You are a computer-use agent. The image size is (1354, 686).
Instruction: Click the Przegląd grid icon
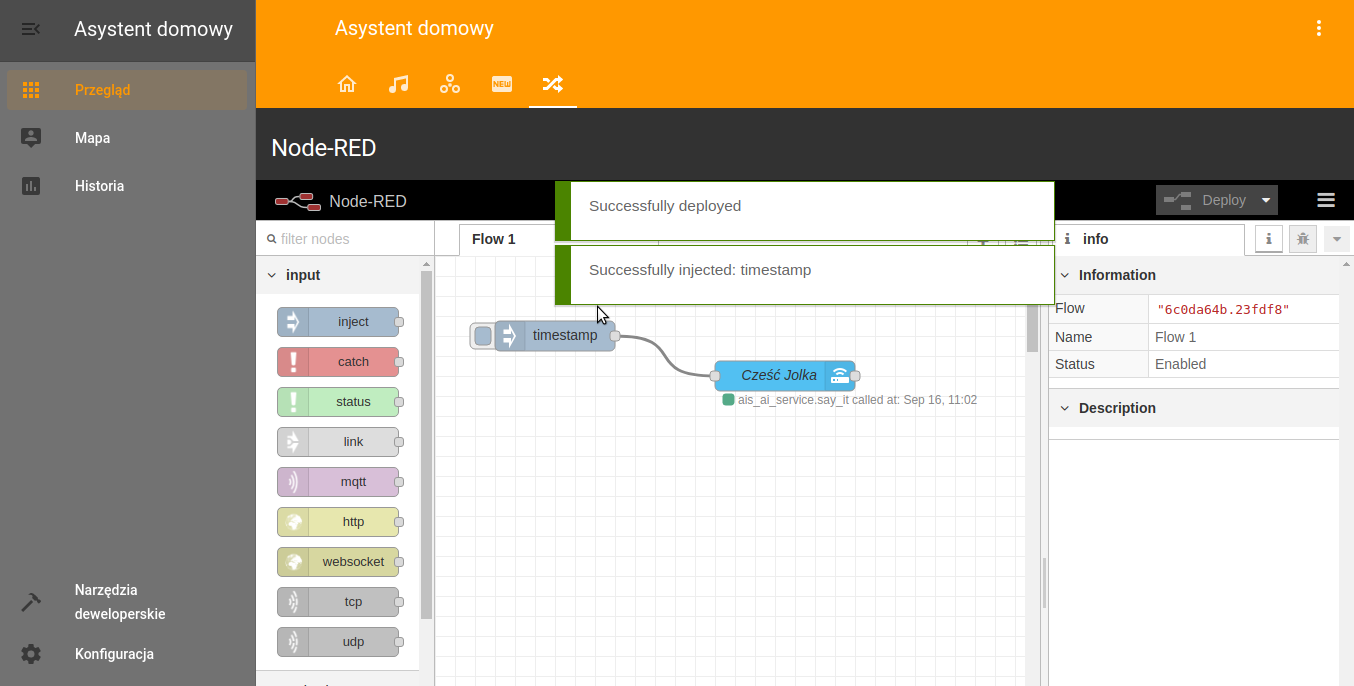click(x=31, y=90)
